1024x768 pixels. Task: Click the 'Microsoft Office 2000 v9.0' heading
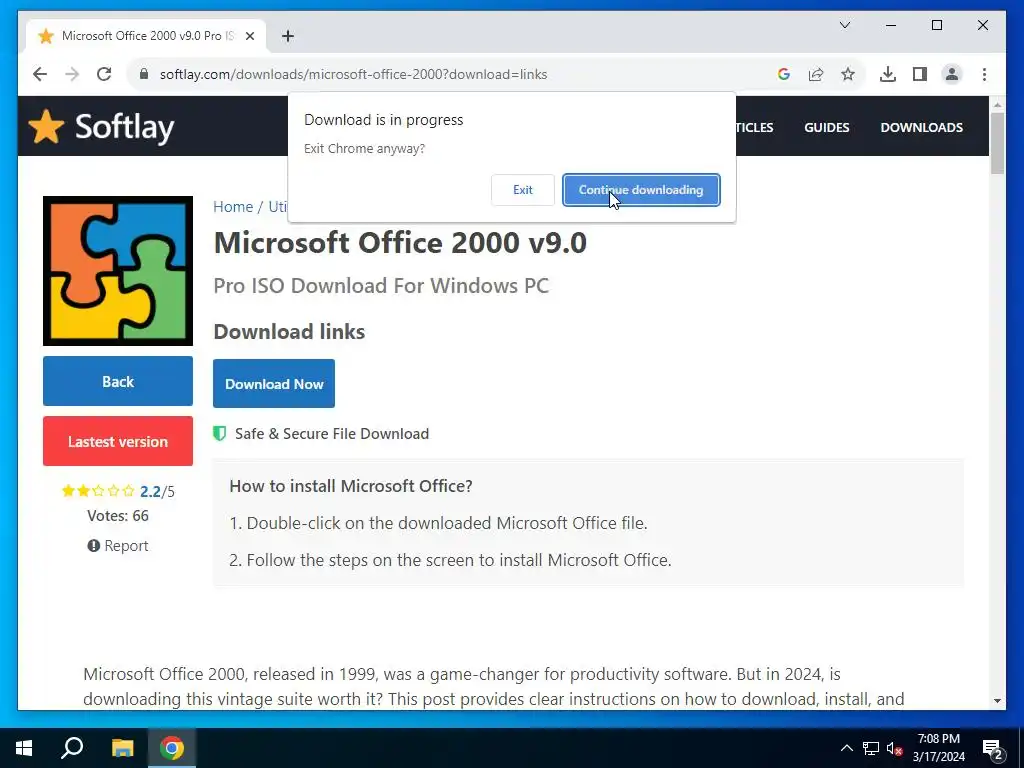click(x=400, y=243)
